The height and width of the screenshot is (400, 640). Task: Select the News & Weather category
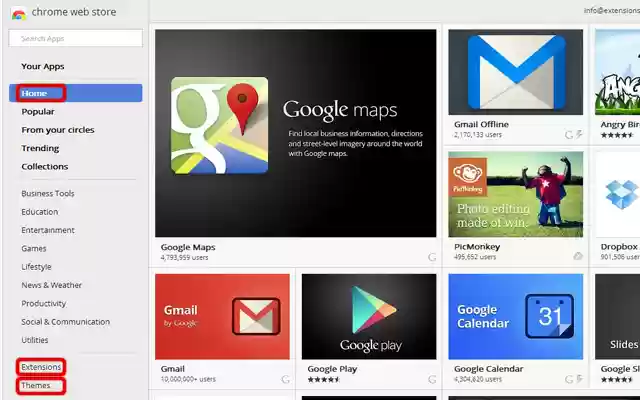click(x=51, y=285)
